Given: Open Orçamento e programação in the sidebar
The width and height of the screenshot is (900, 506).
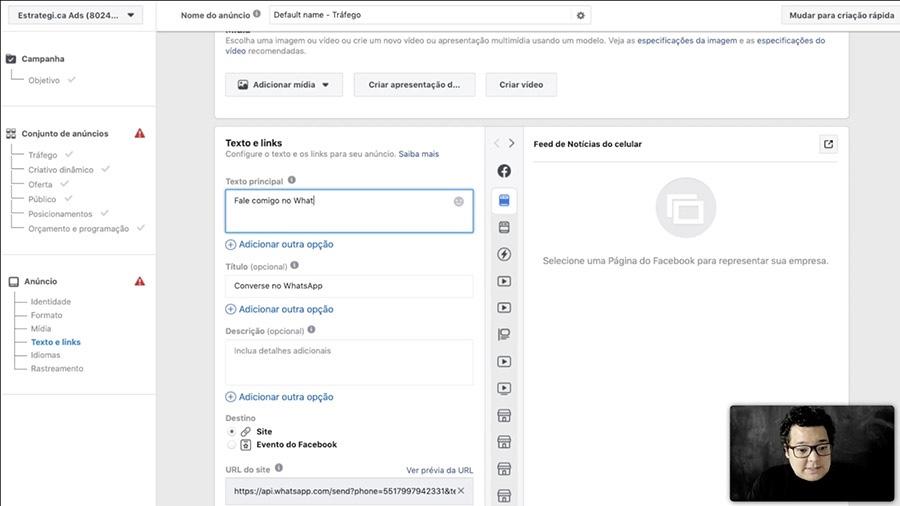Looking at the screenshot, I should click(x=79, y=229).
